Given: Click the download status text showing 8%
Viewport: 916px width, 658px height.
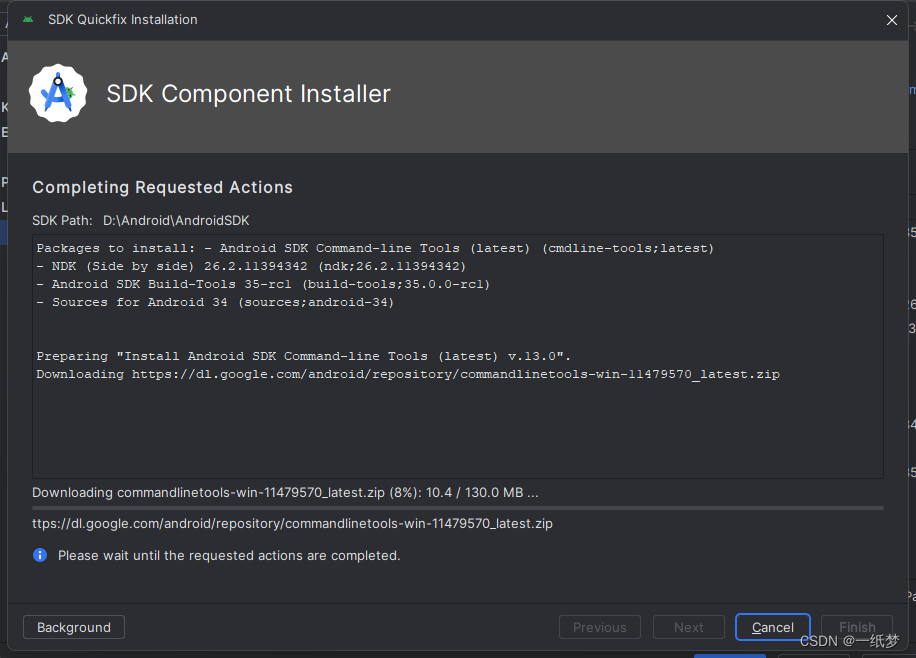Looking at the screenshot, I should point(285,493).
